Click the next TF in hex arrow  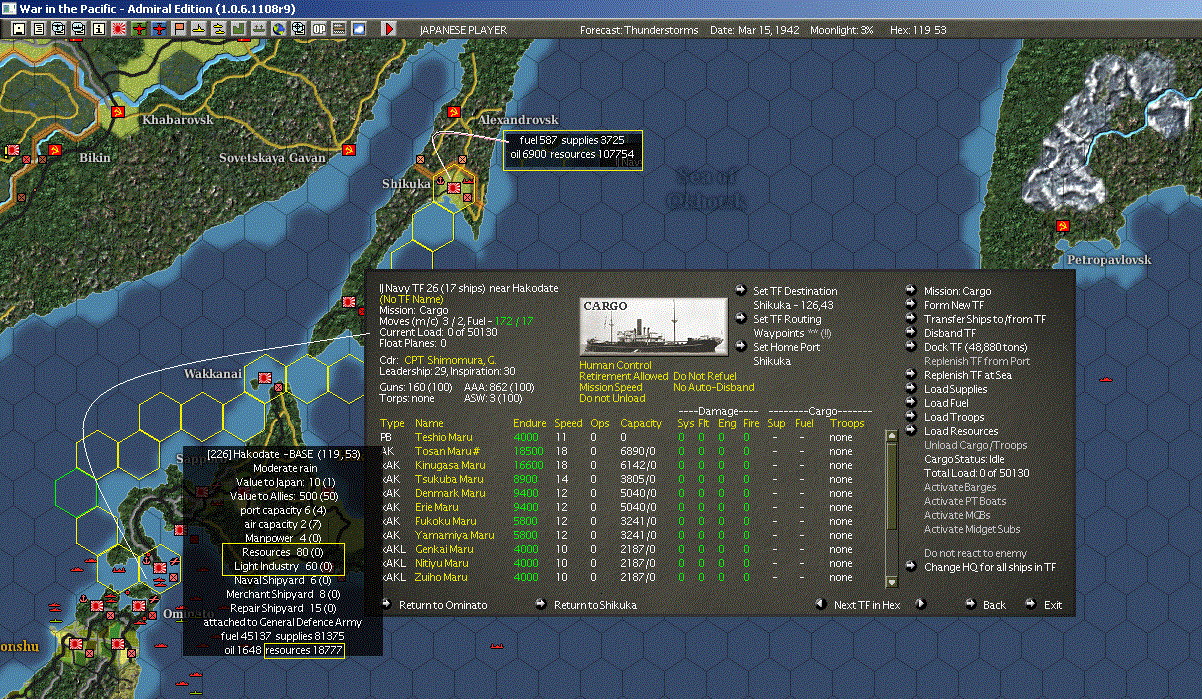click(x=921, y=604)
